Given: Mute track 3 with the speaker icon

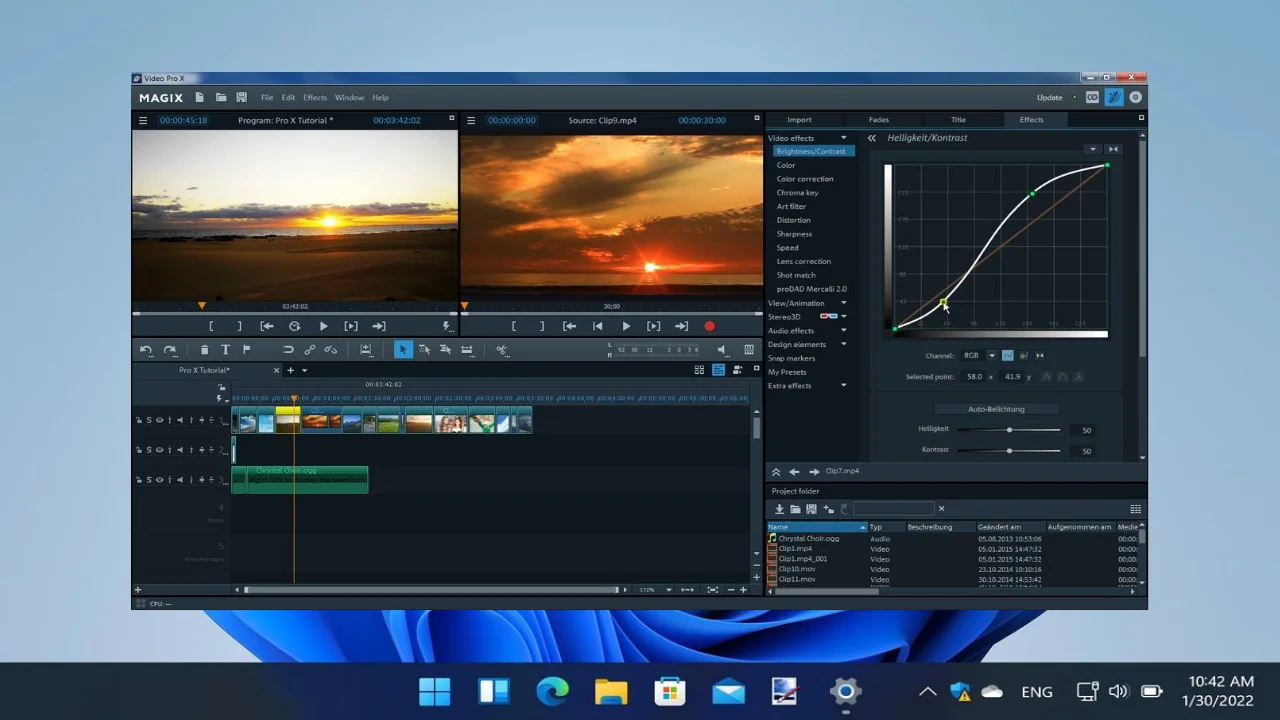Looking at the screenshot, I should click(180, 480).
